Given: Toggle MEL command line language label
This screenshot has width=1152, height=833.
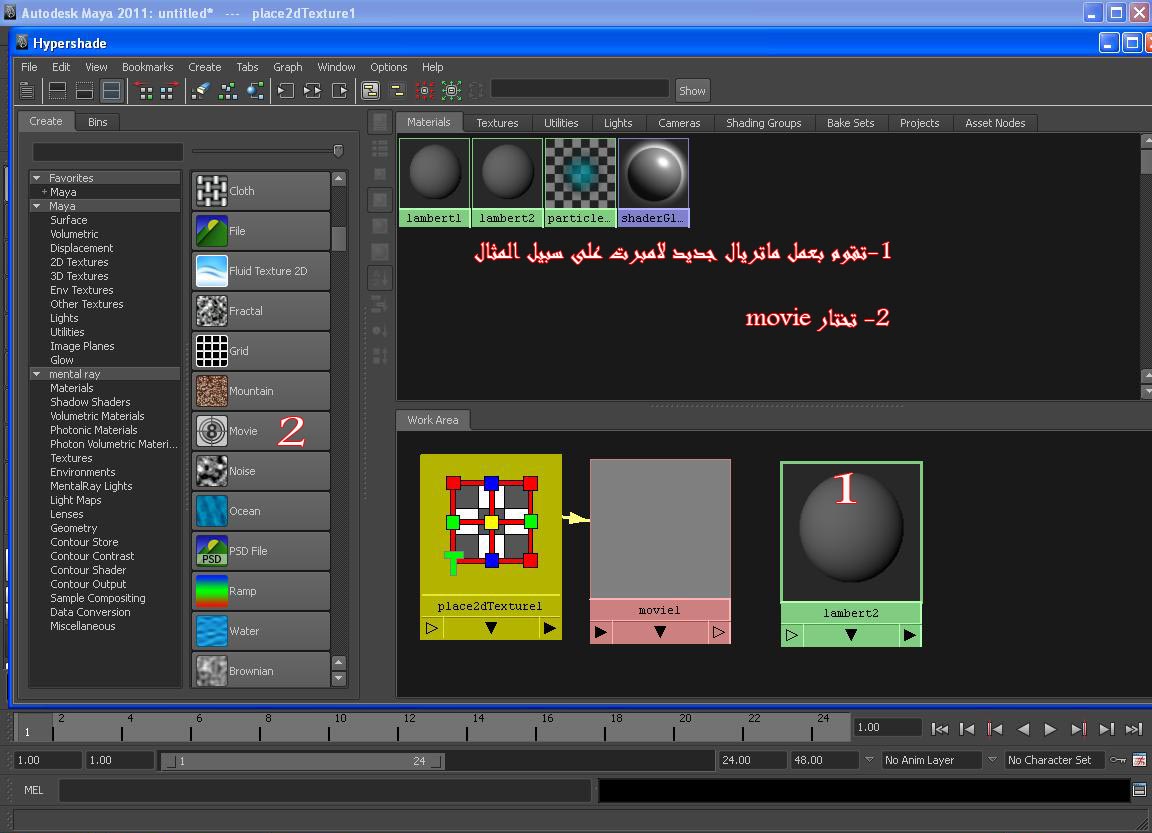Looking at the screenshot, I should 34,790.
